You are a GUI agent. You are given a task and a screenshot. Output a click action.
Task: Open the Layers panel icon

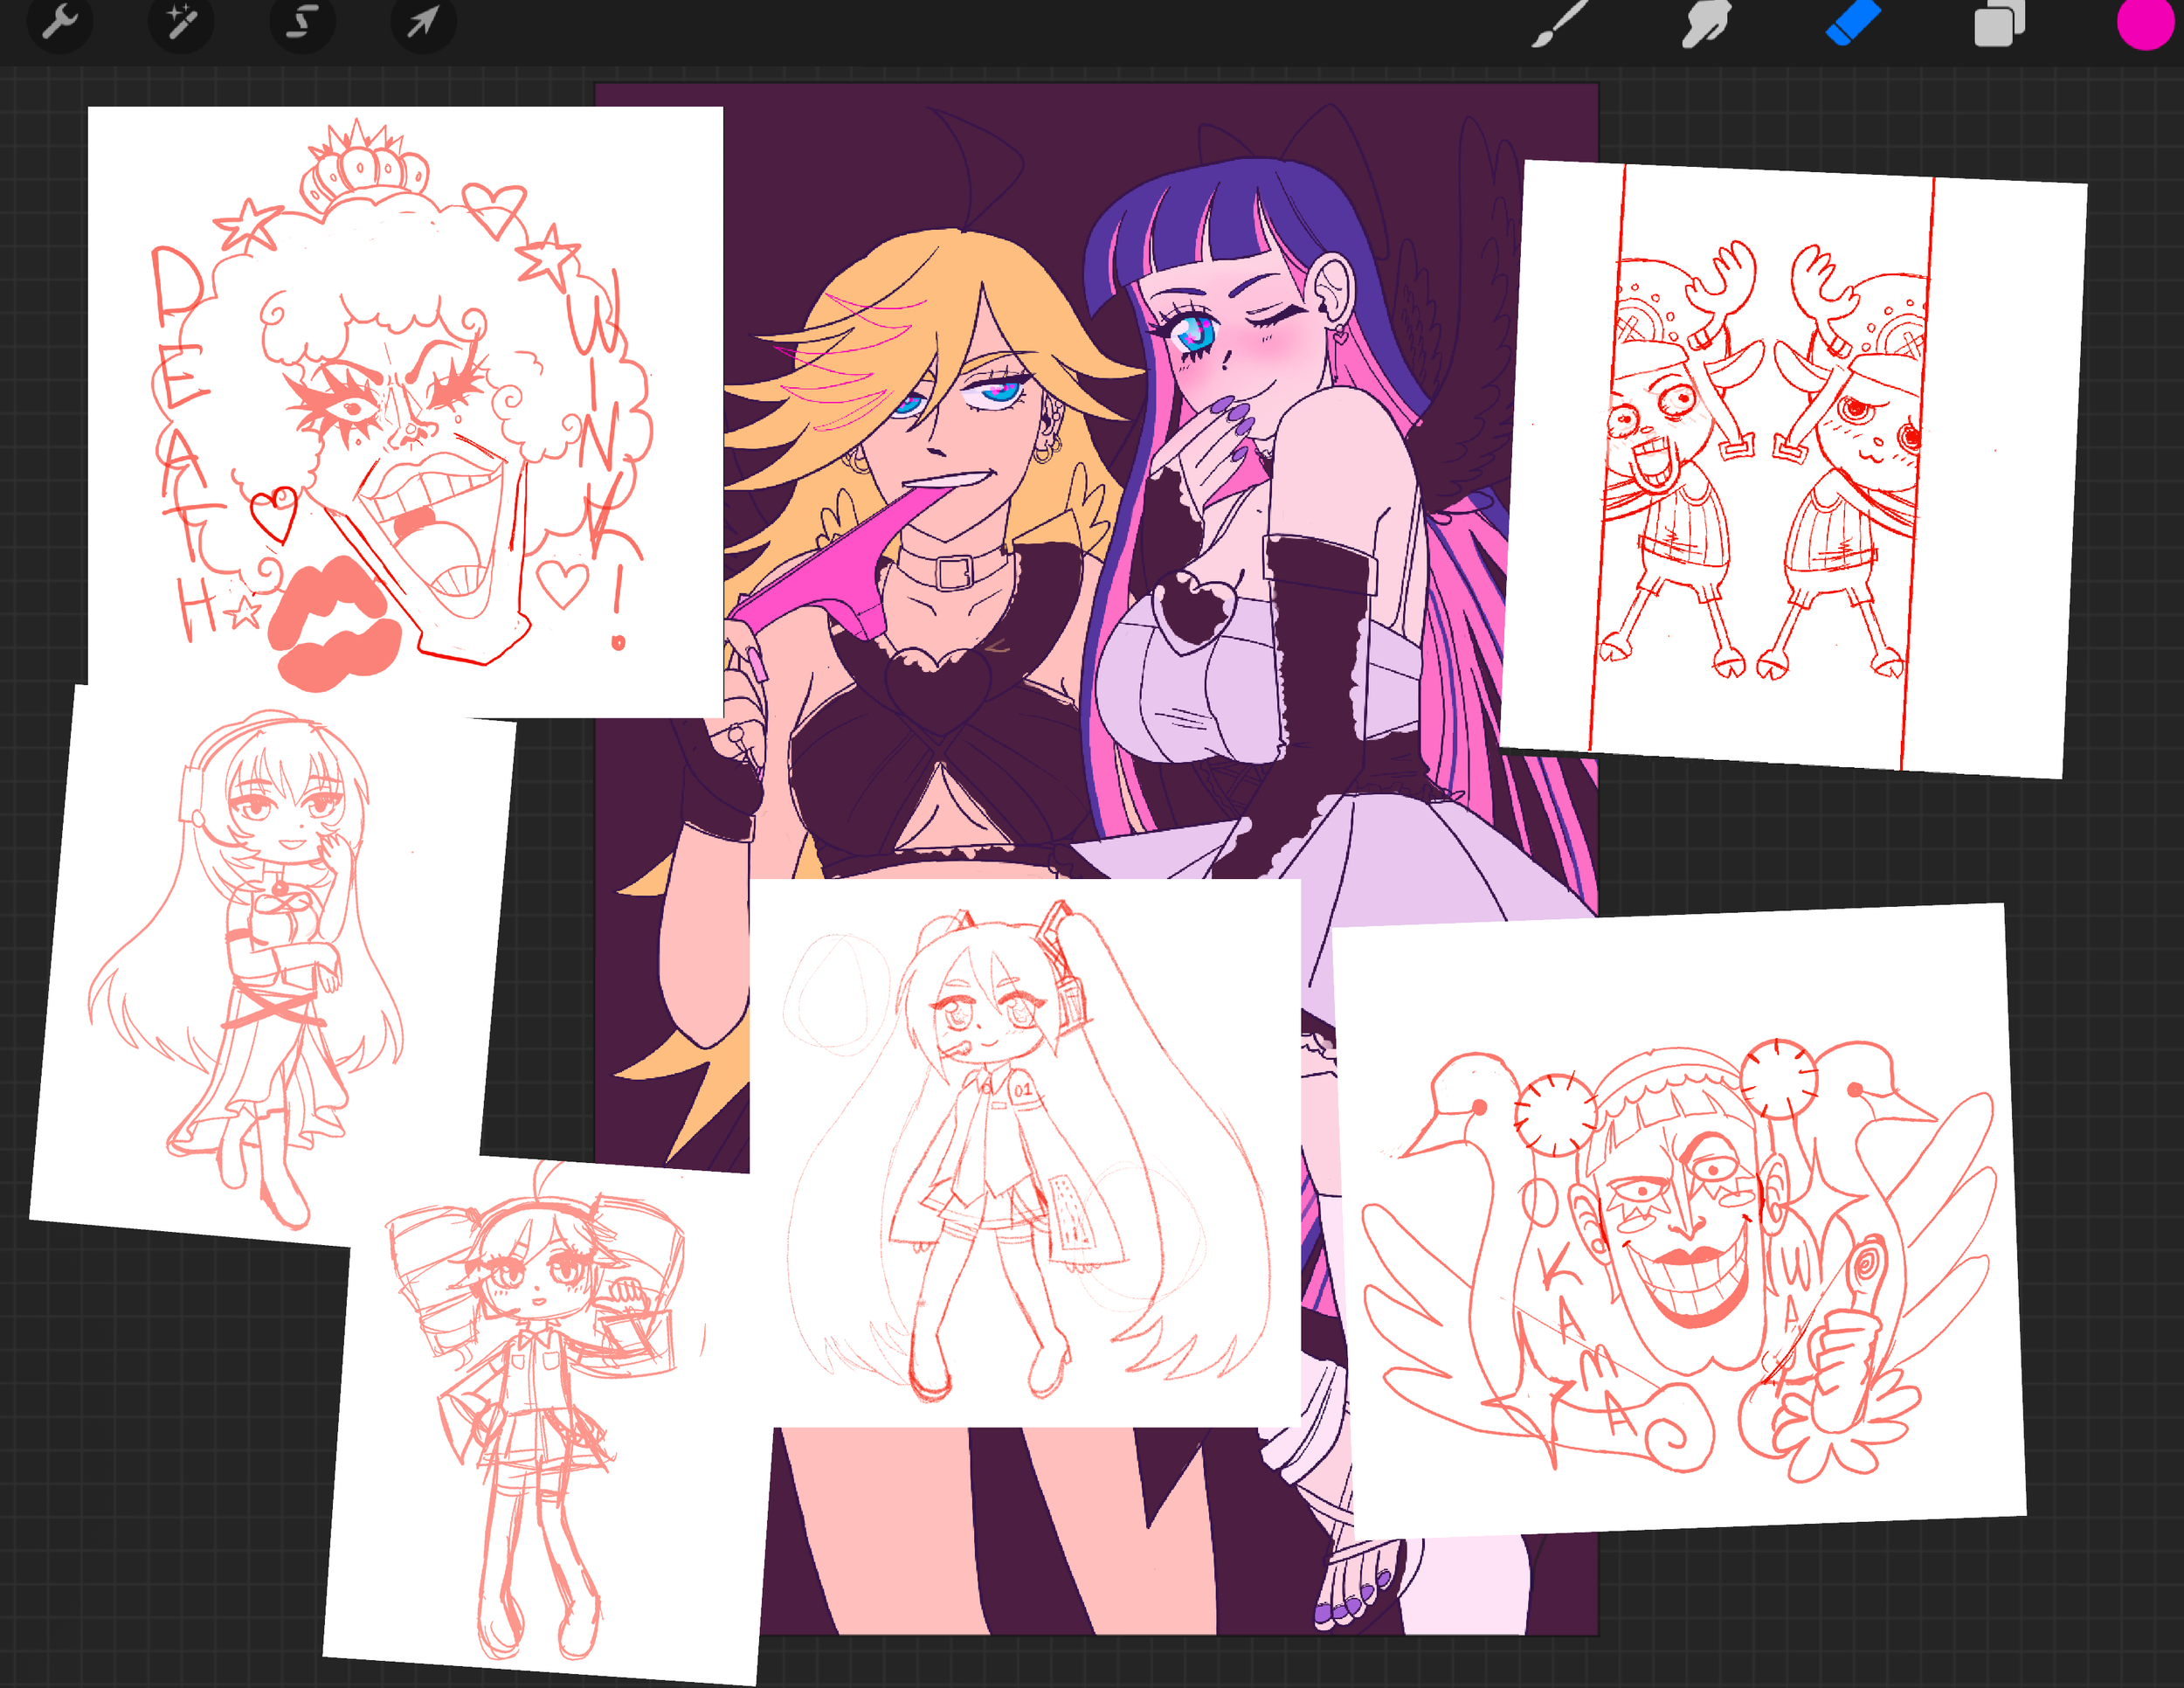(1998, 24)
